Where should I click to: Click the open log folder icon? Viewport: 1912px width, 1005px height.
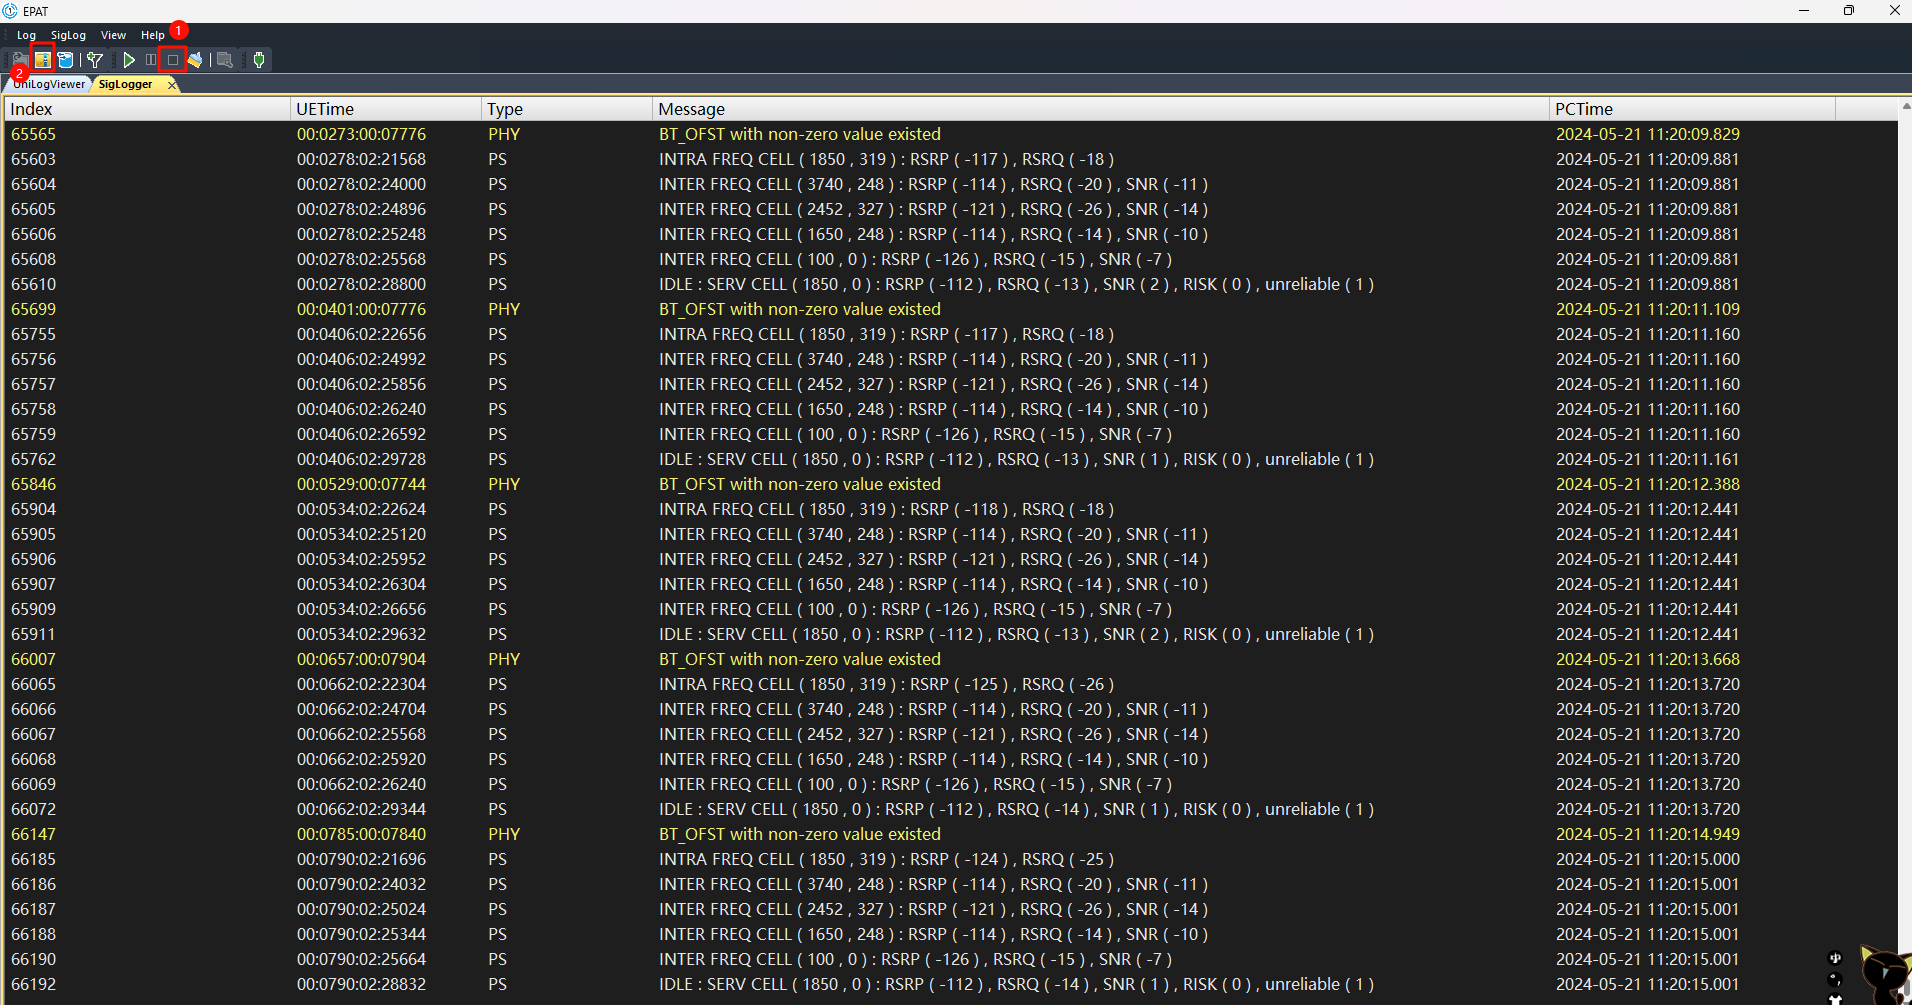tap(20, 60)
